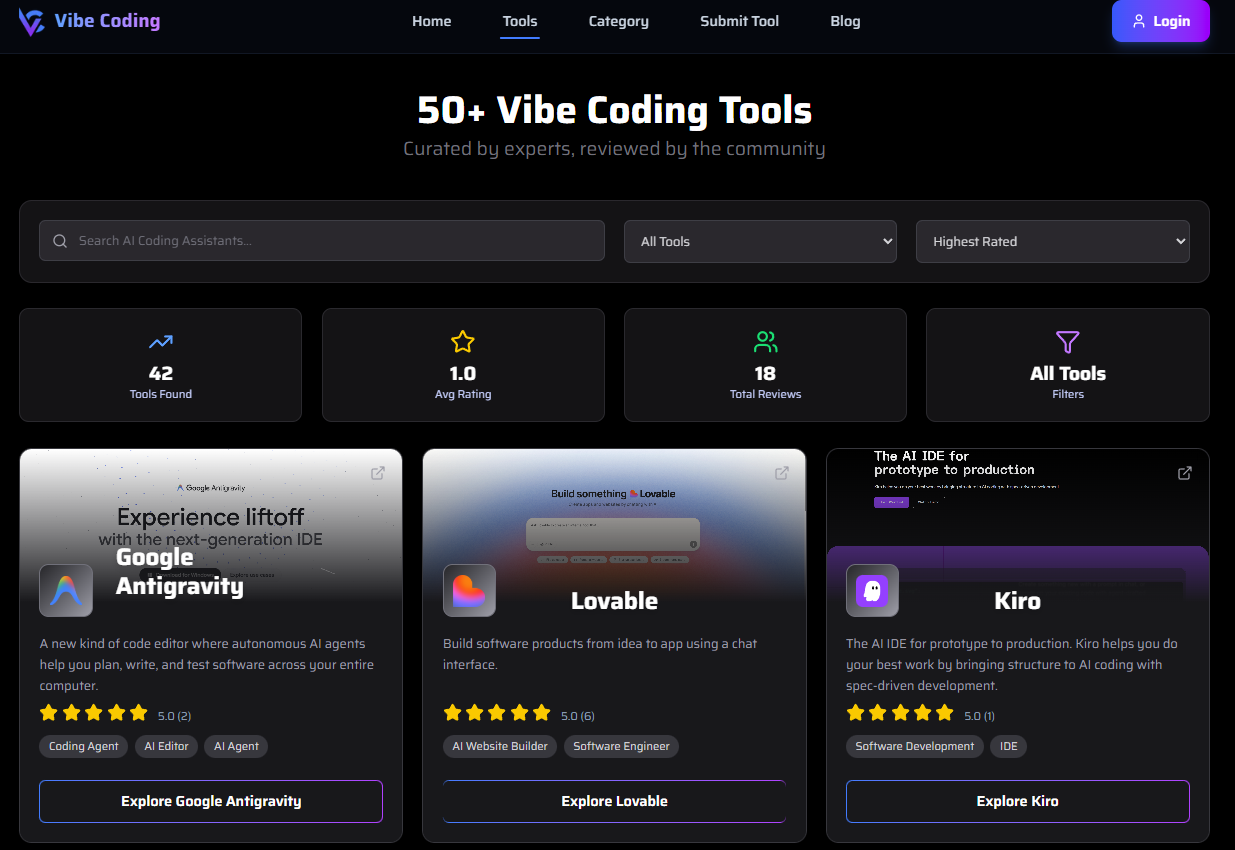Open the external link icon on the Lovable card
1235x850 pixels.
pyautogui.click(x=781, y=473)
